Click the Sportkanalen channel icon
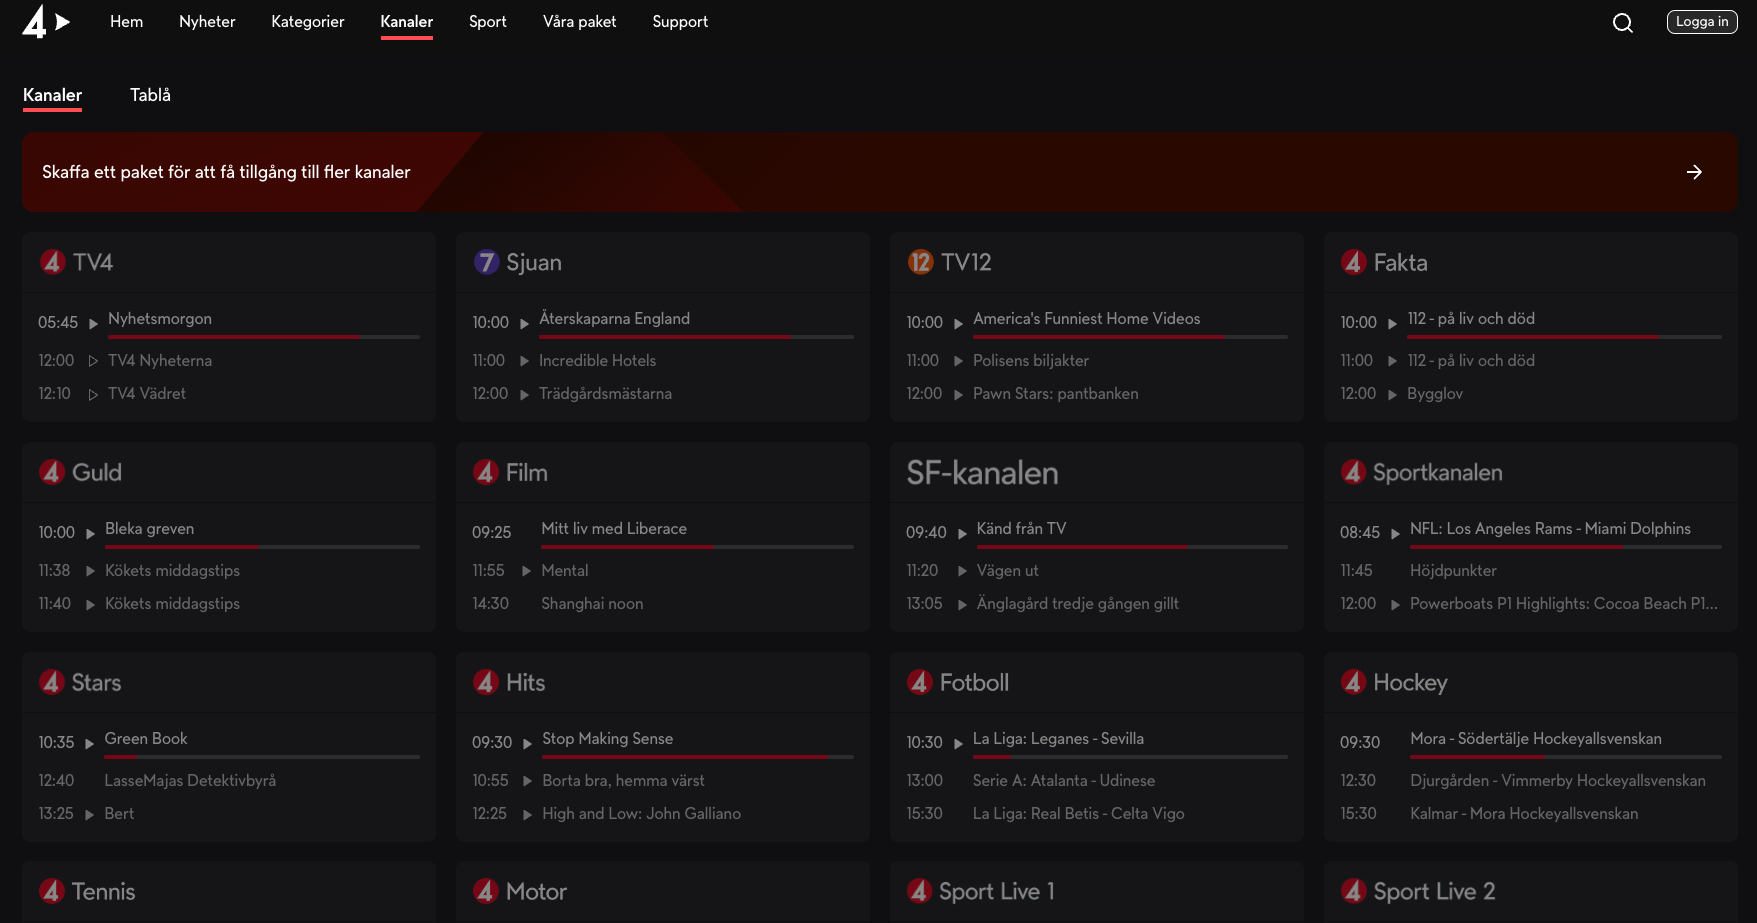Screen dimensions: 1757x923 (1354, 472)
